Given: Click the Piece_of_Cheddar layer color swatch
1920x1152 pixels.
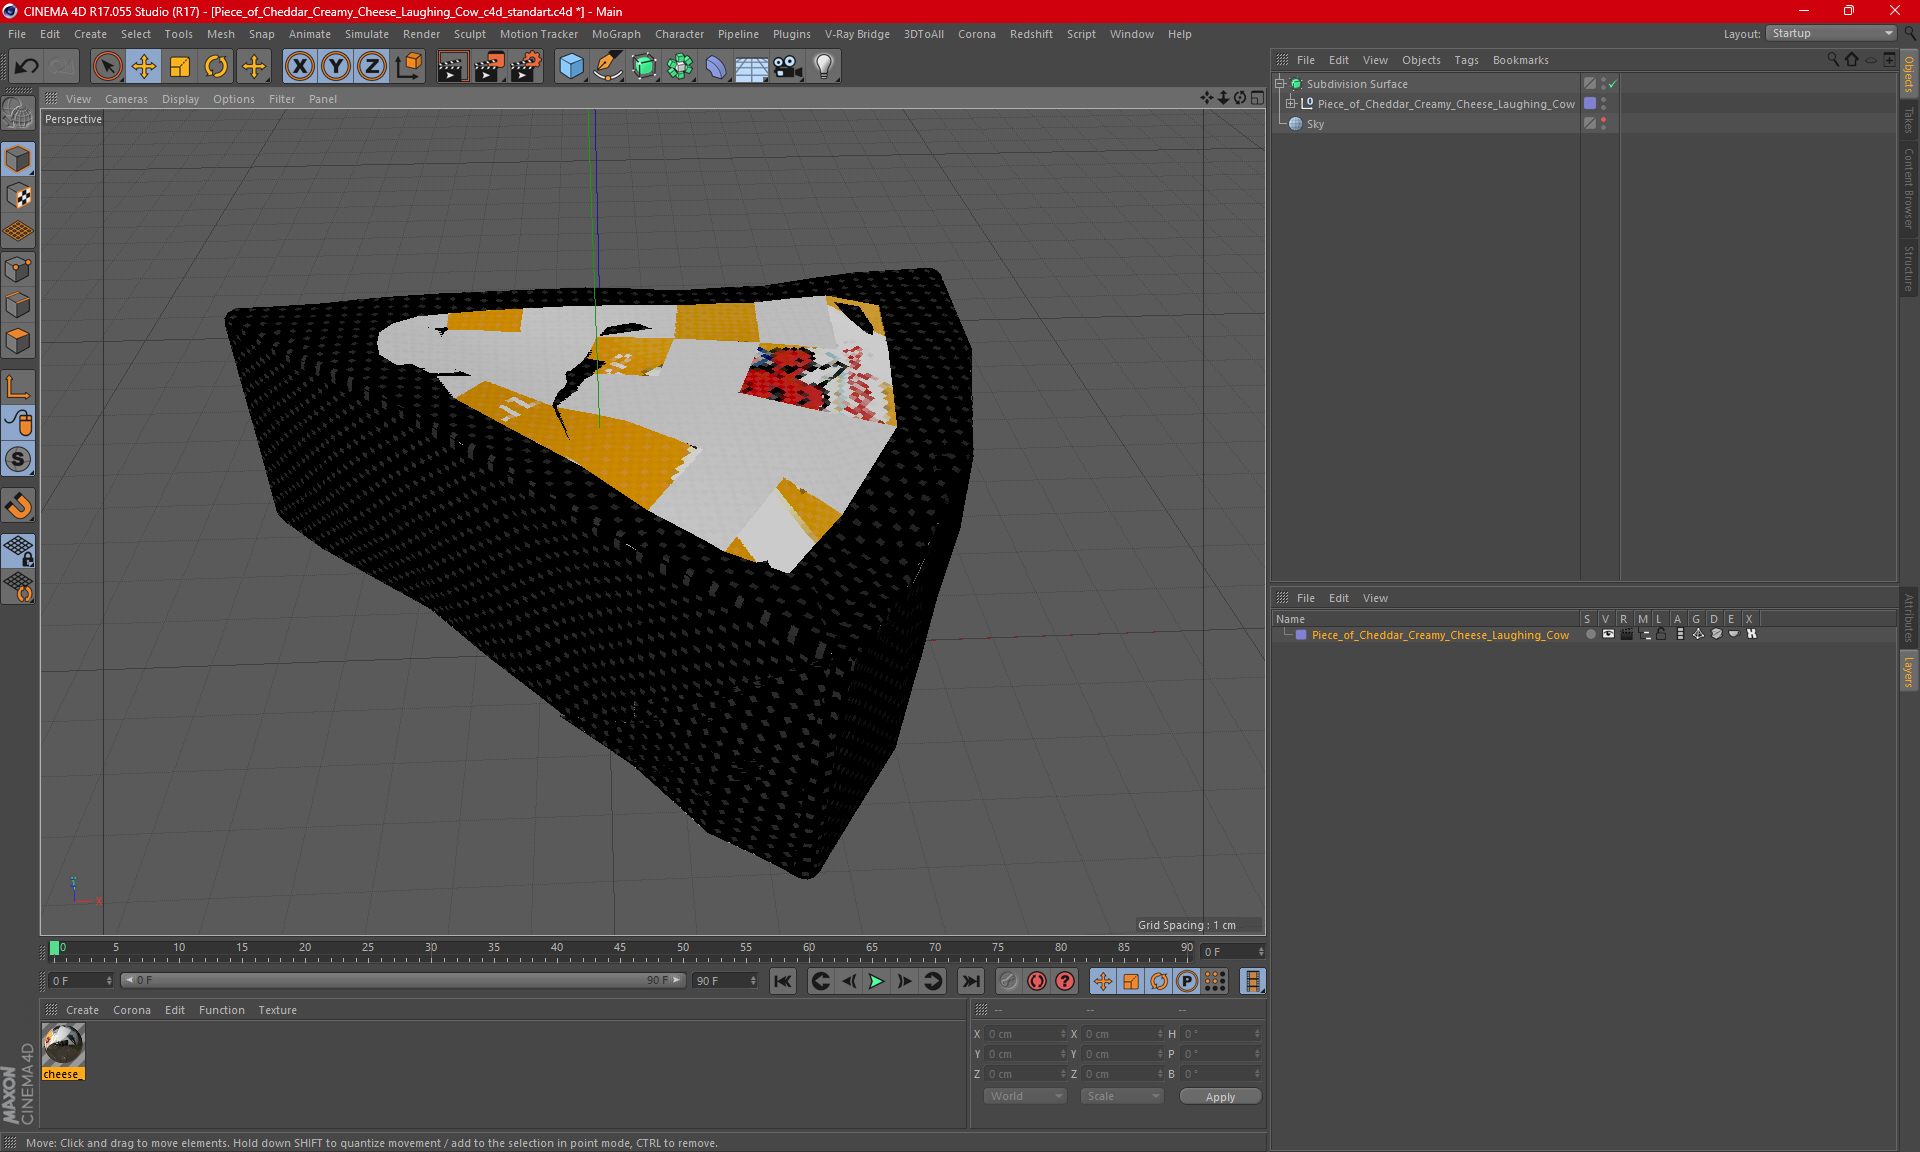Looking at the screenshot, I should pos(1301,635).
